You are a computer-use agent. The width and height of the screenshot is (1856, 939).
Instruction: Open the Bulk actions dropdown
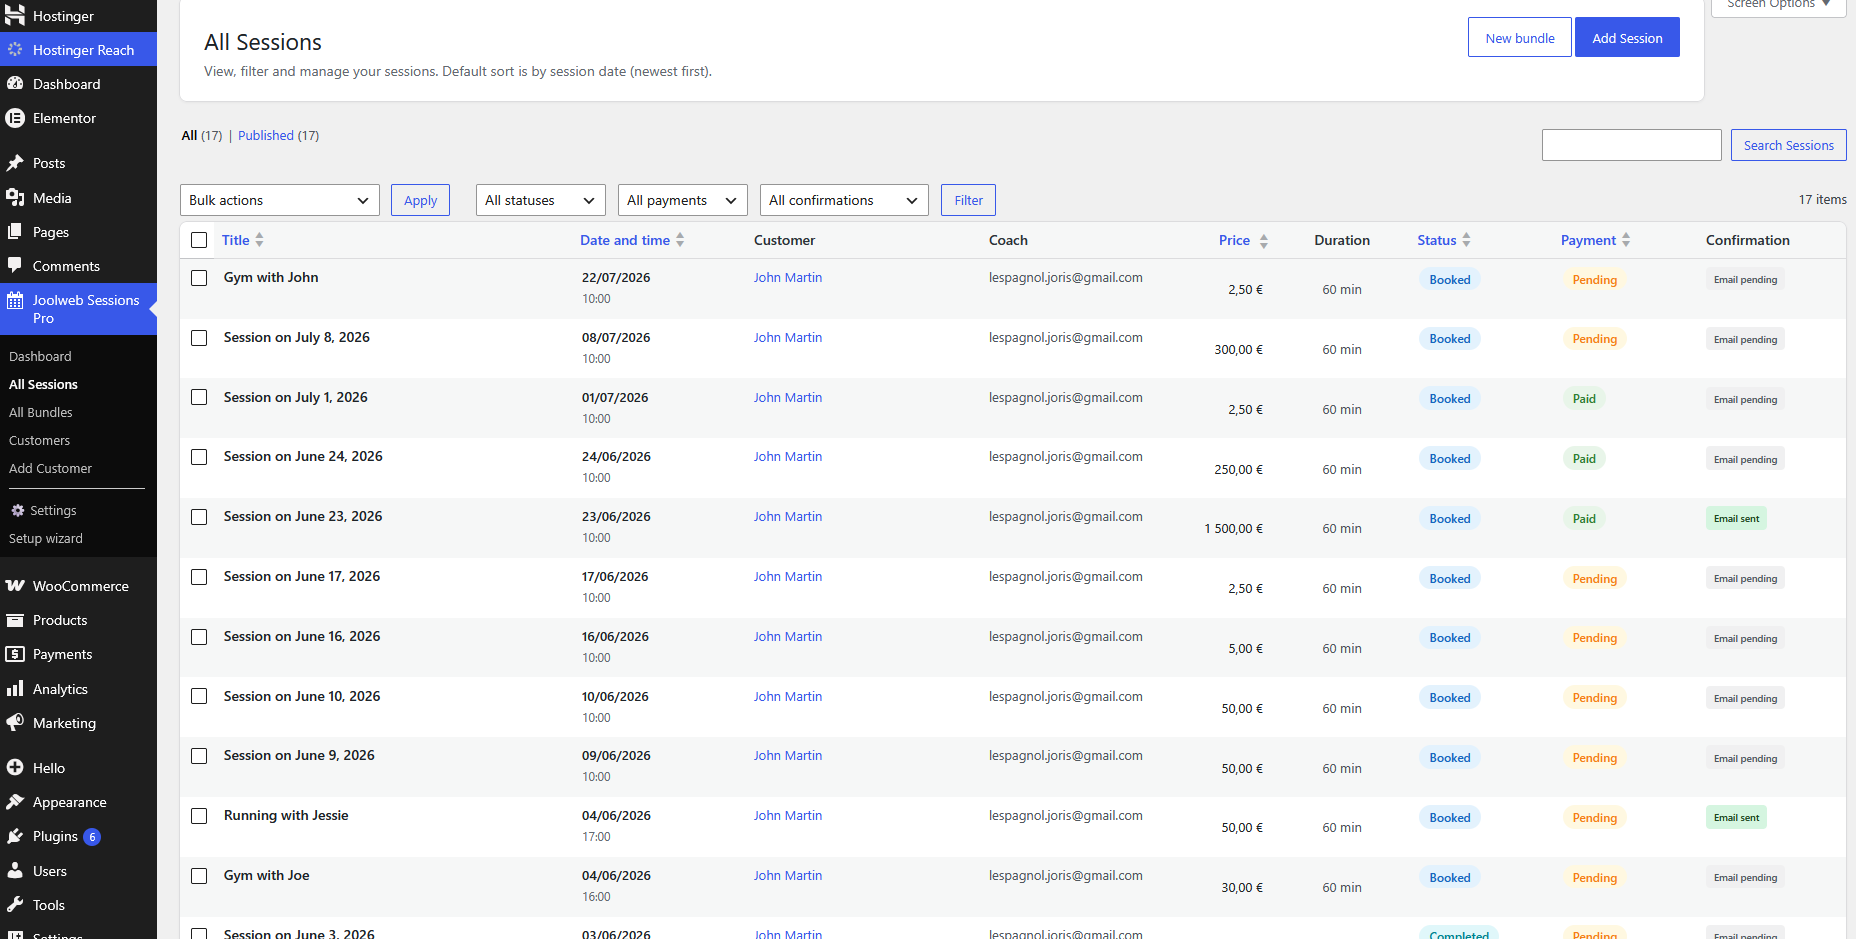280,200
